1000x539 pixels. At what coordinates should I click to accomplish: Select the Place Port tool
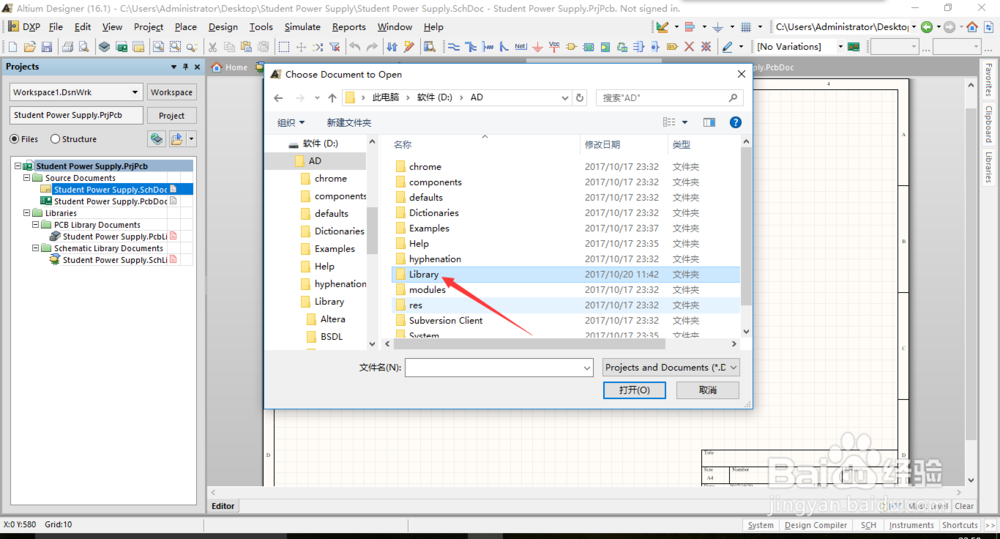tap(672, 47)
